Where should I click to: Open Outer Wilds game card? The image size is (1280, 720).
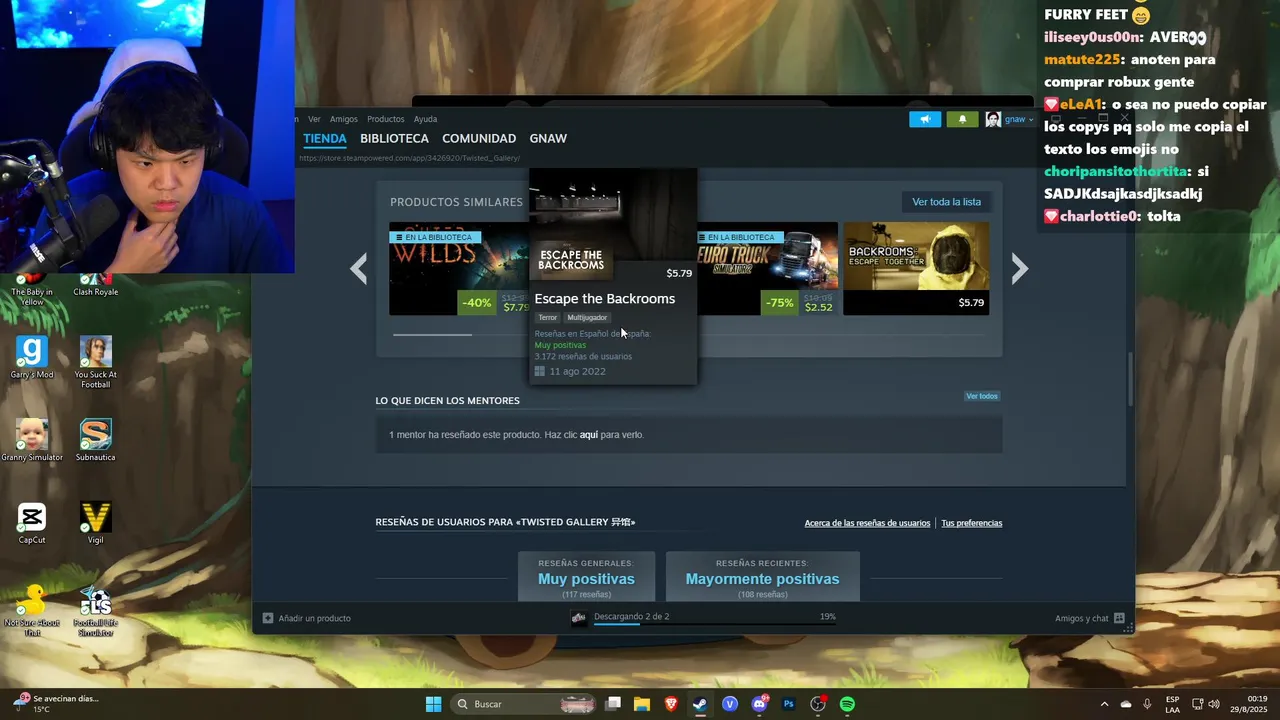tap(458, 268)
